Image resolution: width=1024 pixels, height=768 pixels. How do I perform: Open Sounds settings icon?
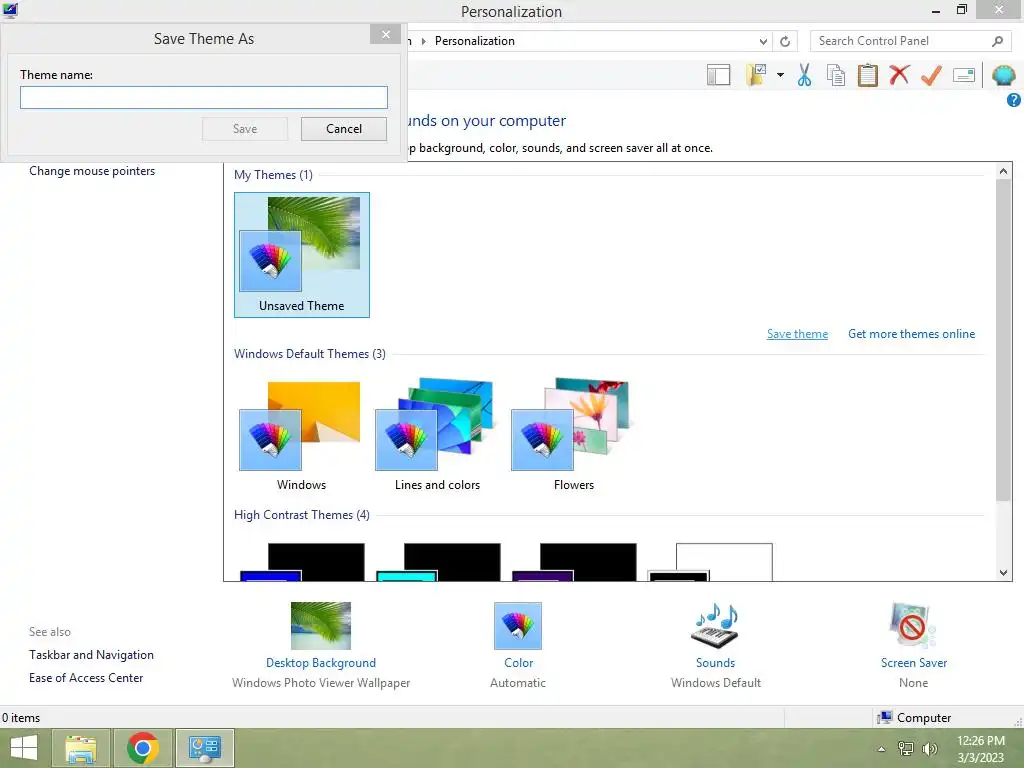coord(715,626)
